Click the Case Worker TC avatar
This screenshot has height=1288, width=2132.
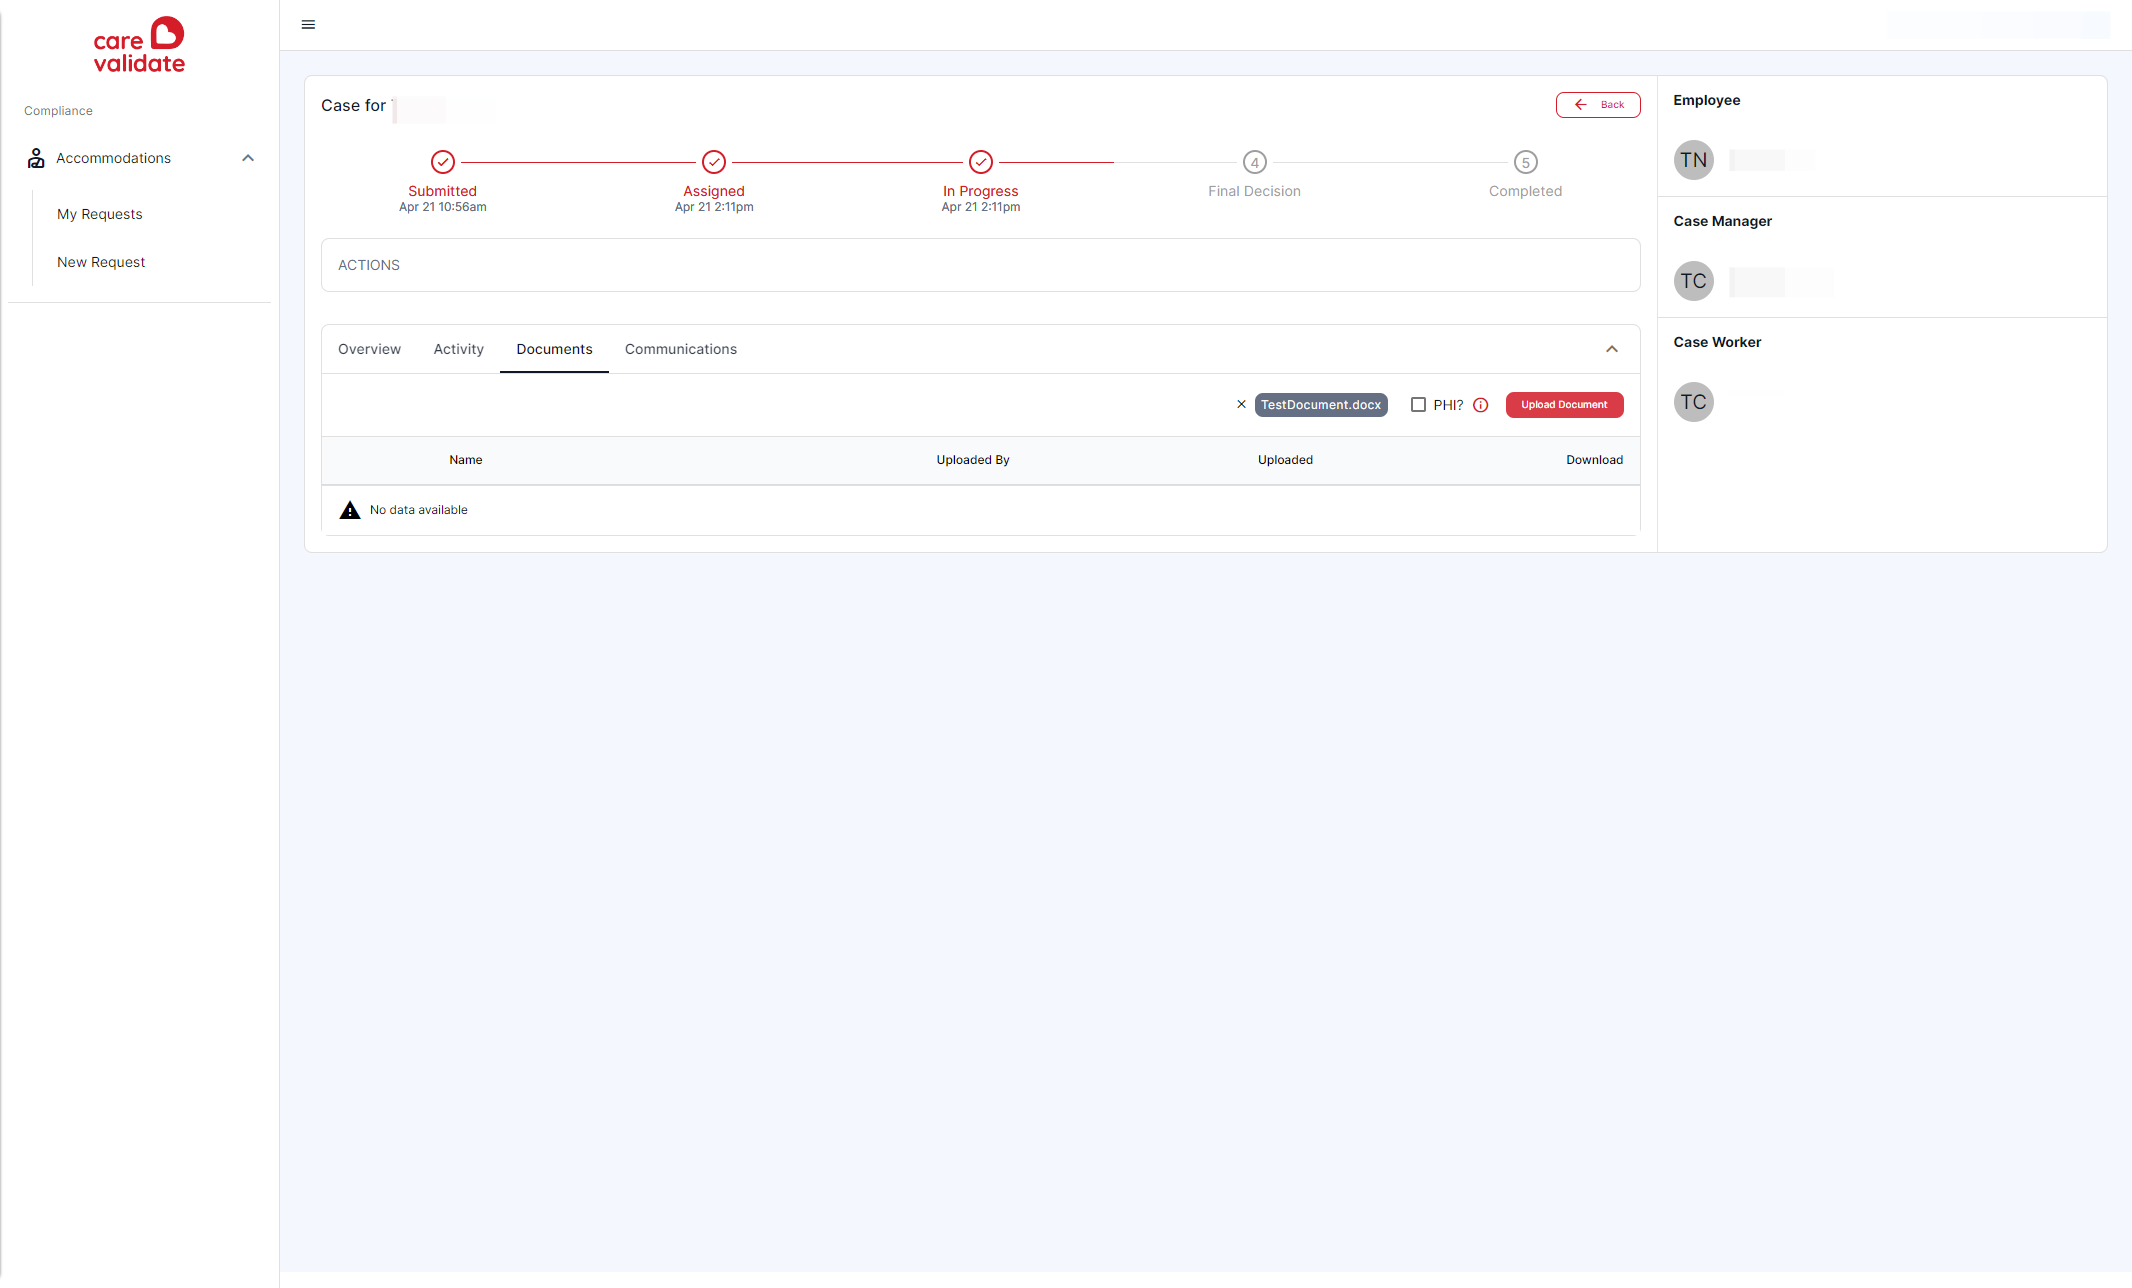click(x=1694, y=402)
